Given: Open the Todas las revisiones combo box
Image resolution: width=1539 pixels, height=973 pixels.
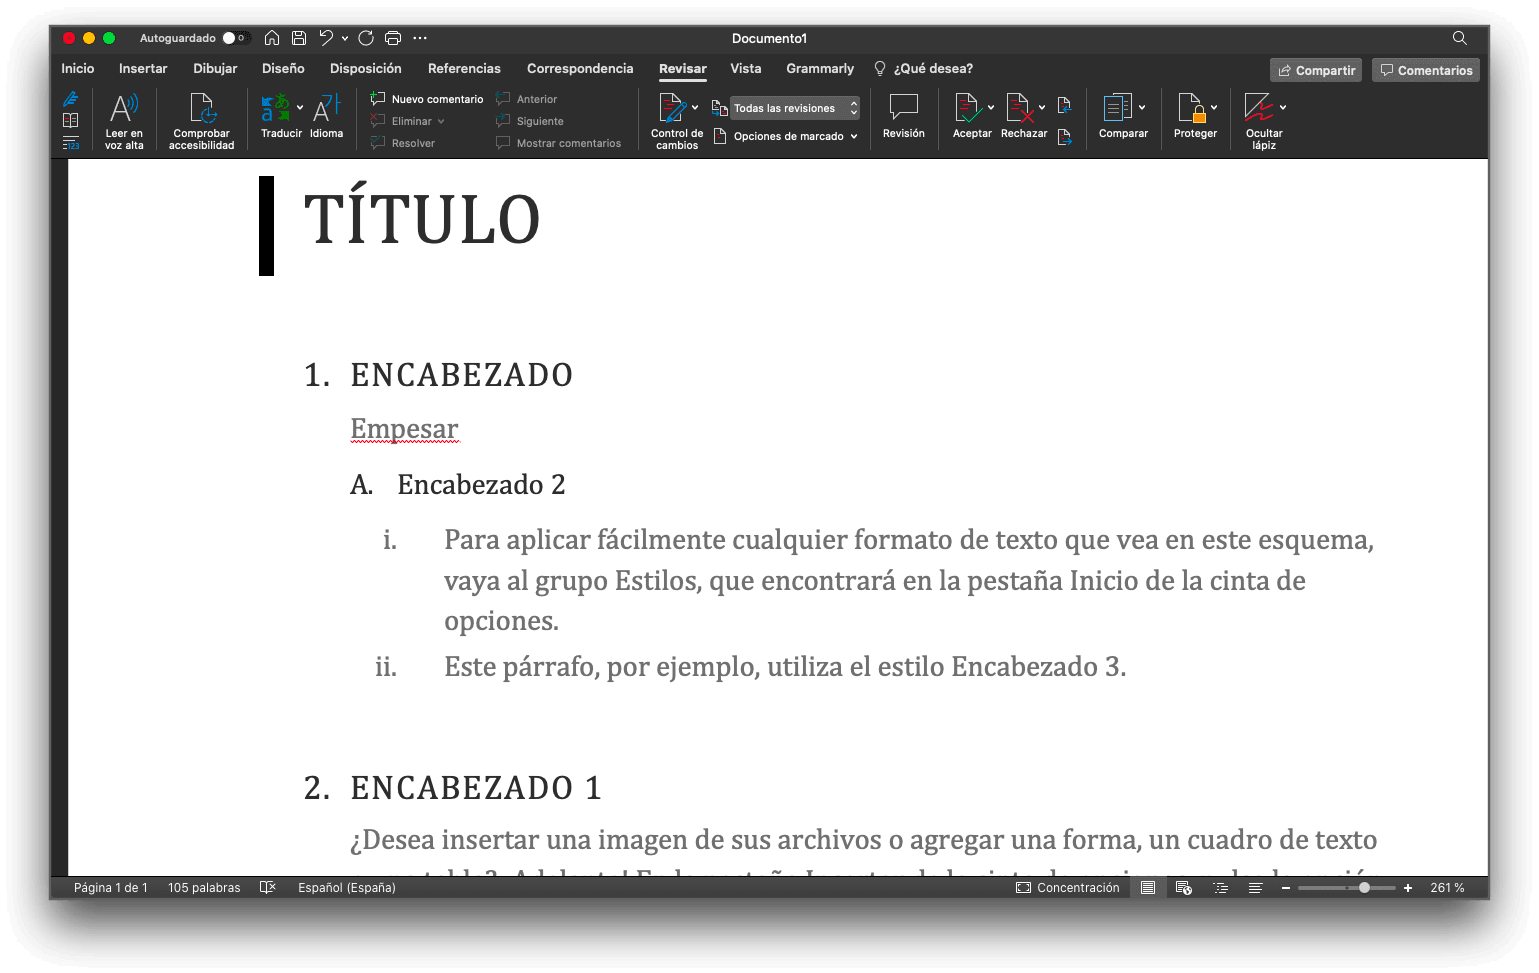Looking at the screenshot, I should (x=795, y=108).
